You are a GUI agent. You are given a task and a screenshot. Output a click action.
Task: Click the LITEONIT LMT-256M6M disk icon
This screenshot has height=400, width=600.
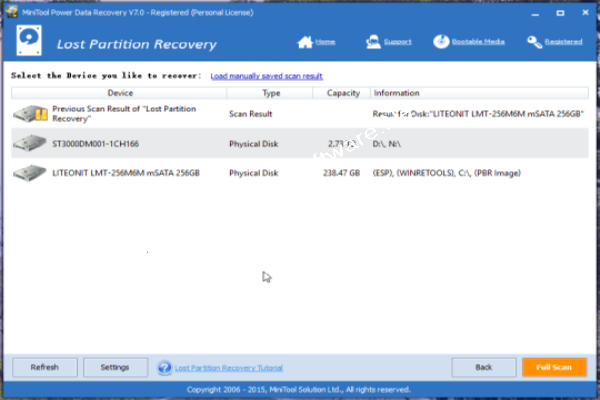[30, 173]
